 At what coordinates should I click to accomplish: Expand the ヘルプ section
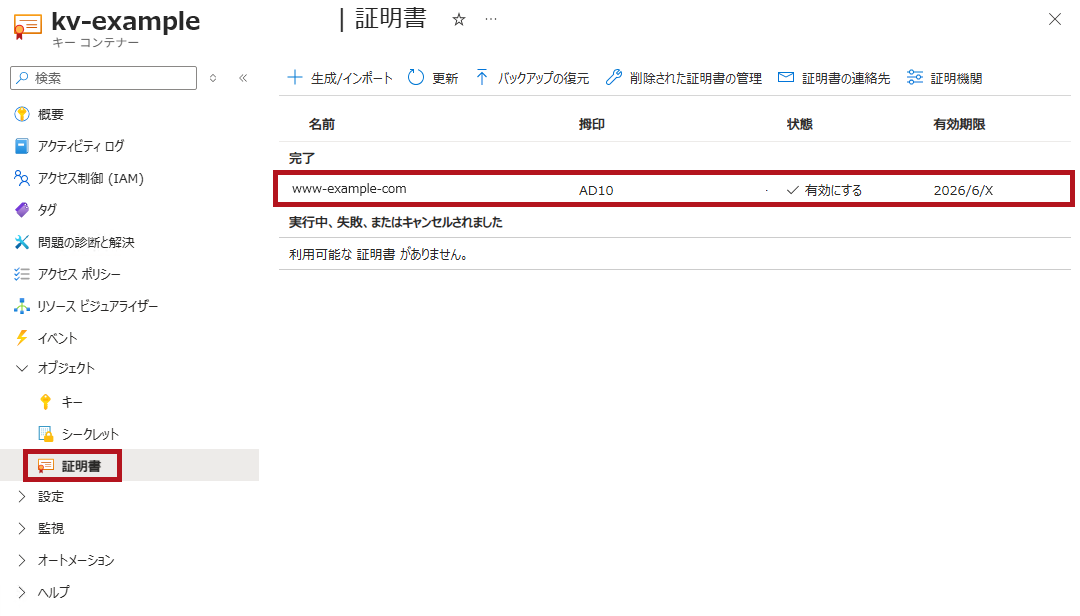[22, 592]
